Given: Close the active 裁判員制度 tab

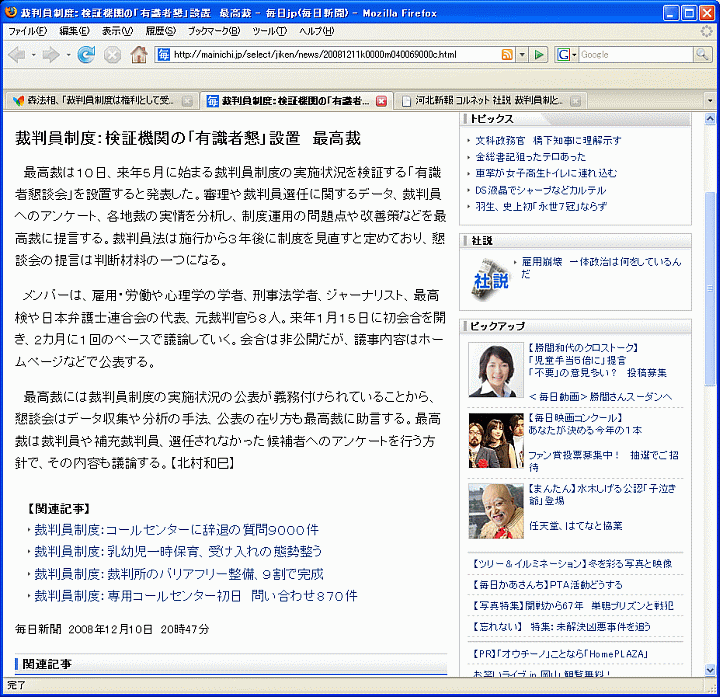Looking at the screenshot, I should 381,101.
